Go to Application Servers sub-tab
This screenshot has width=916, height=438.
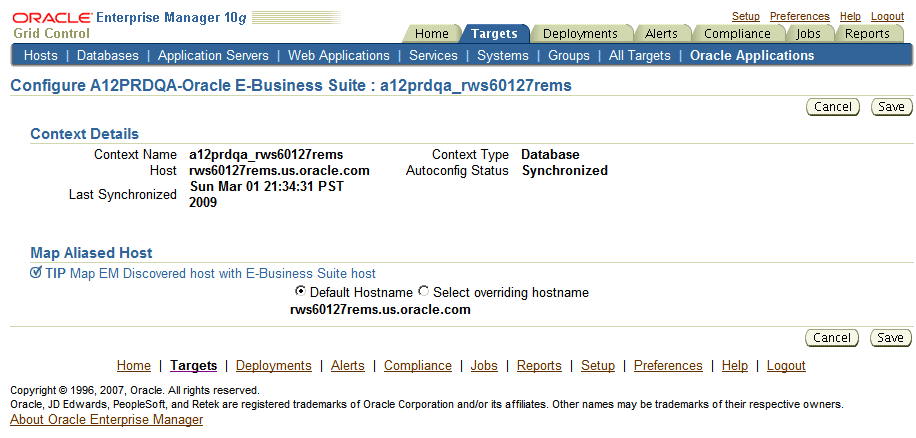(x=213, y=55)
